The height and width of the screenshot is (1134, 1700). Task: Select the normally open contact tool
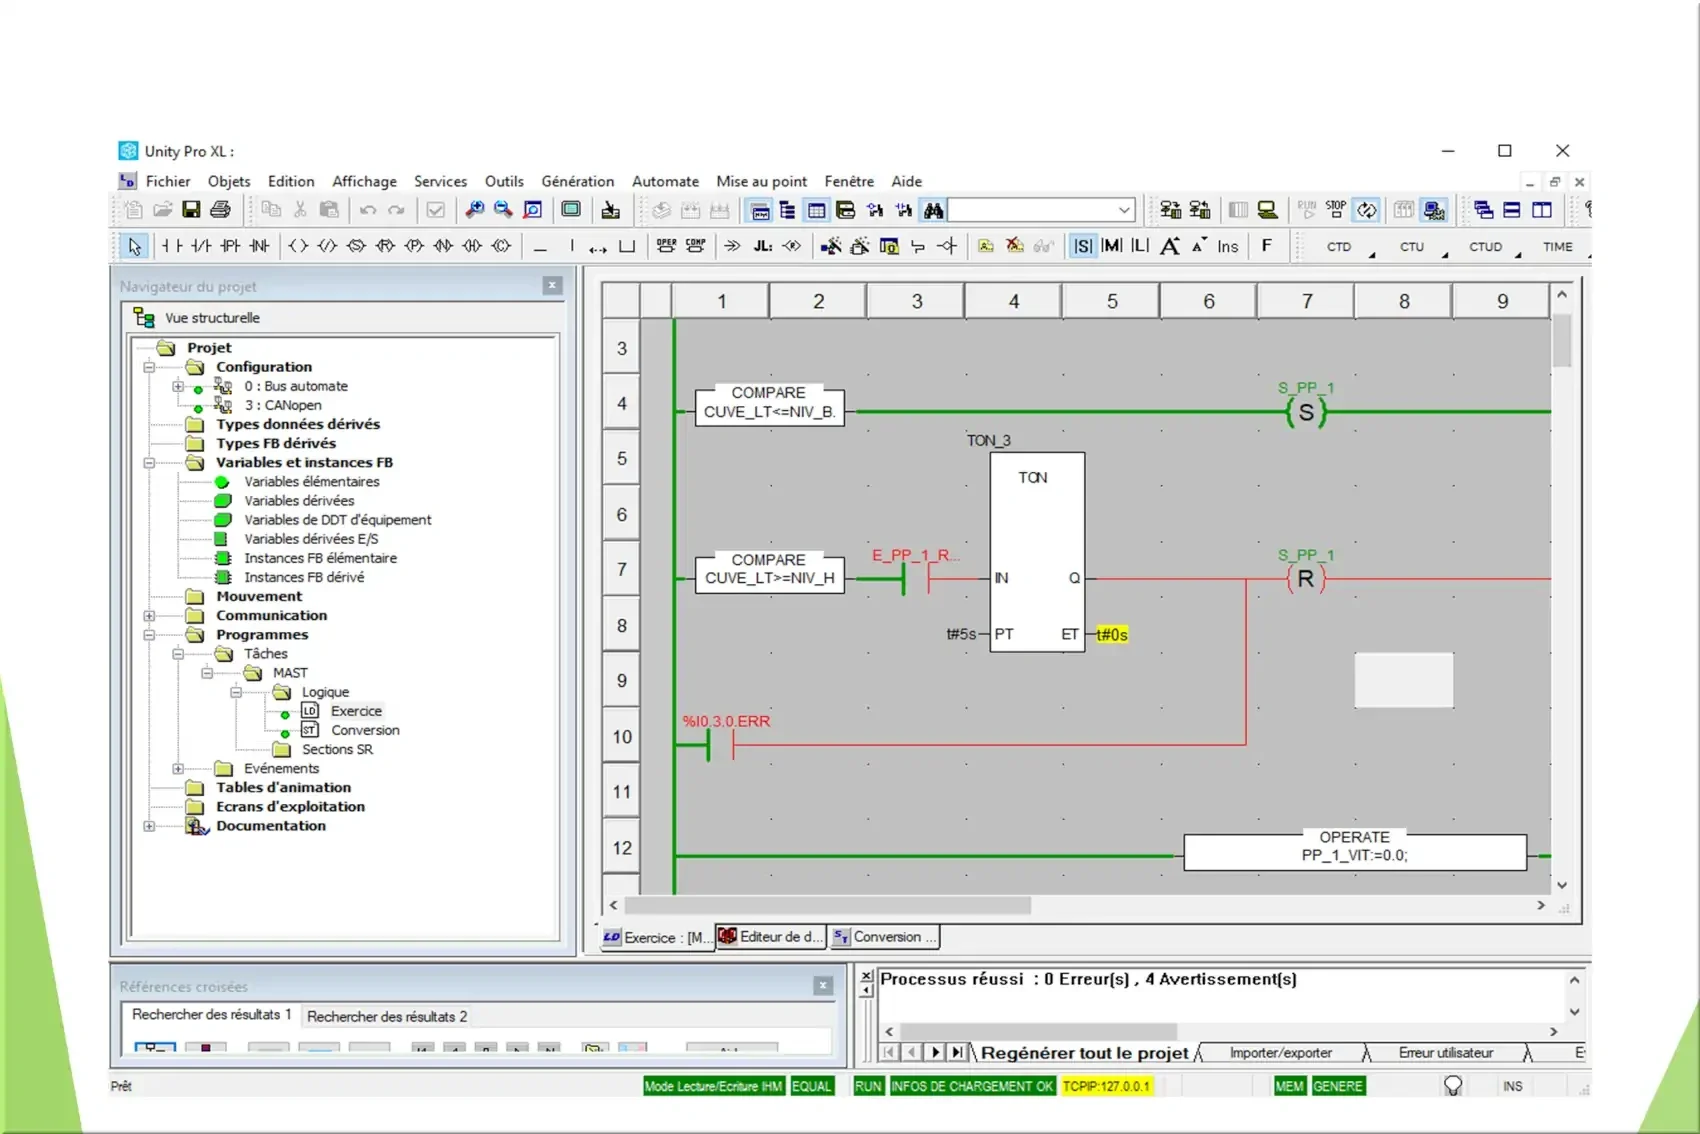(x=172, y=246)
